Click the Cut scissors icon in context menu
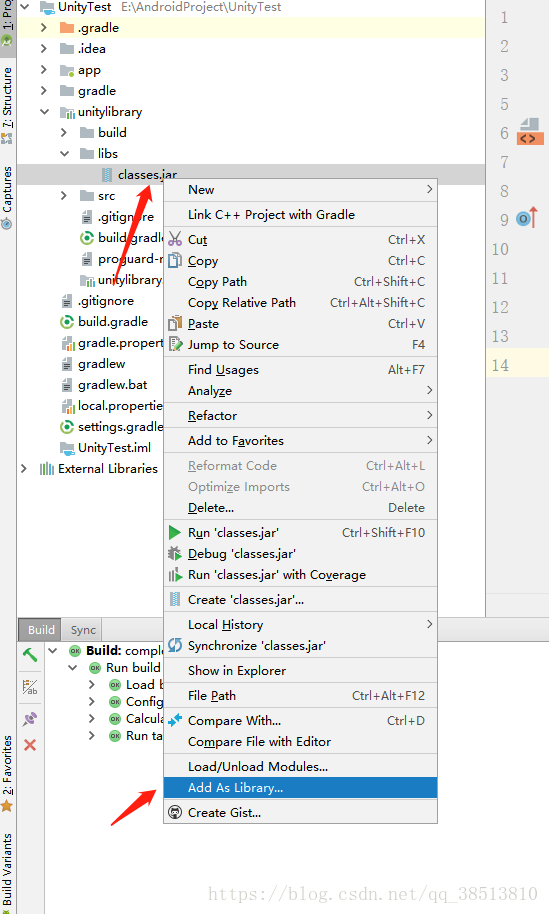549x914 pixels. (175, 239)
